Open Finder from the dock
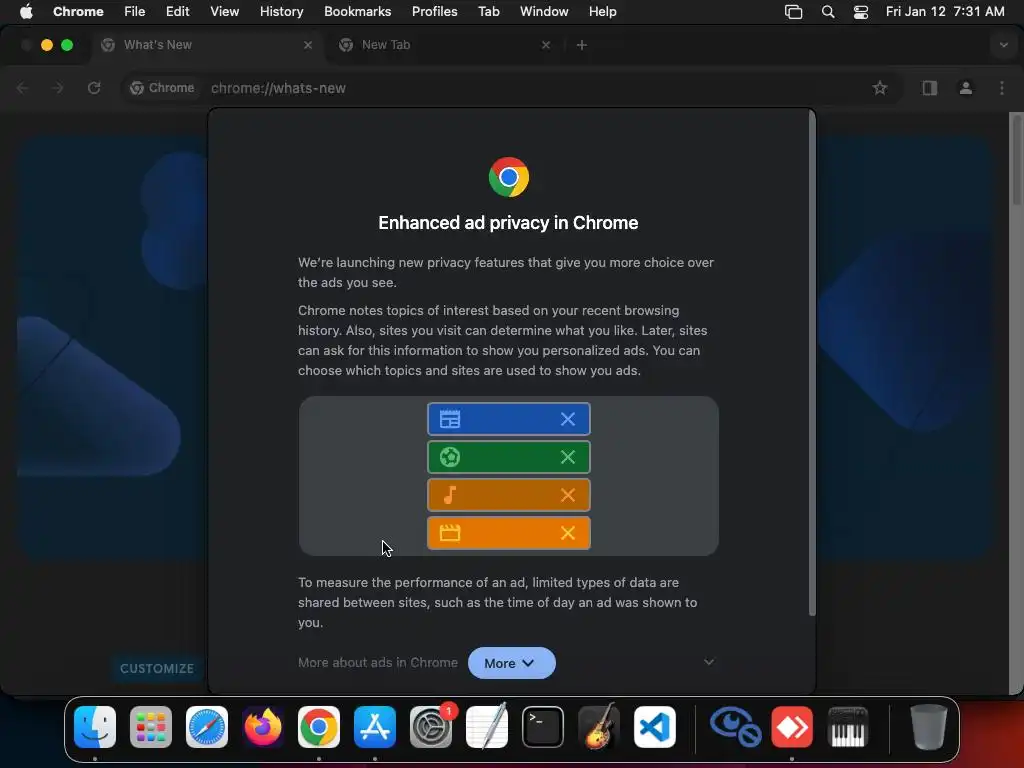1024x768 pixels. click(95, 727)
